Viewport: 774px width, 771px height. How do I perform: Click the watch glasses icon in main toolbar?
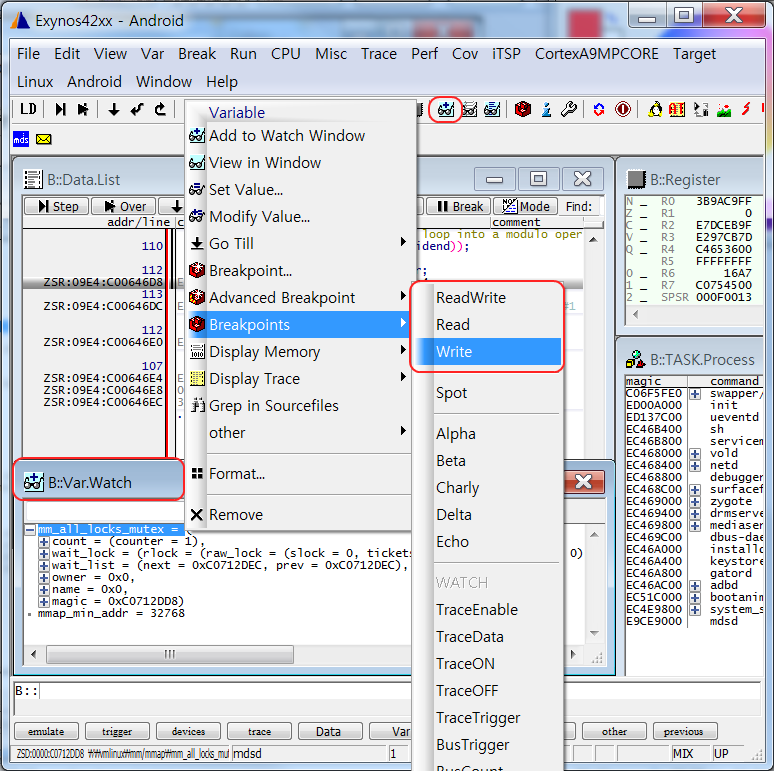point(445,109)
